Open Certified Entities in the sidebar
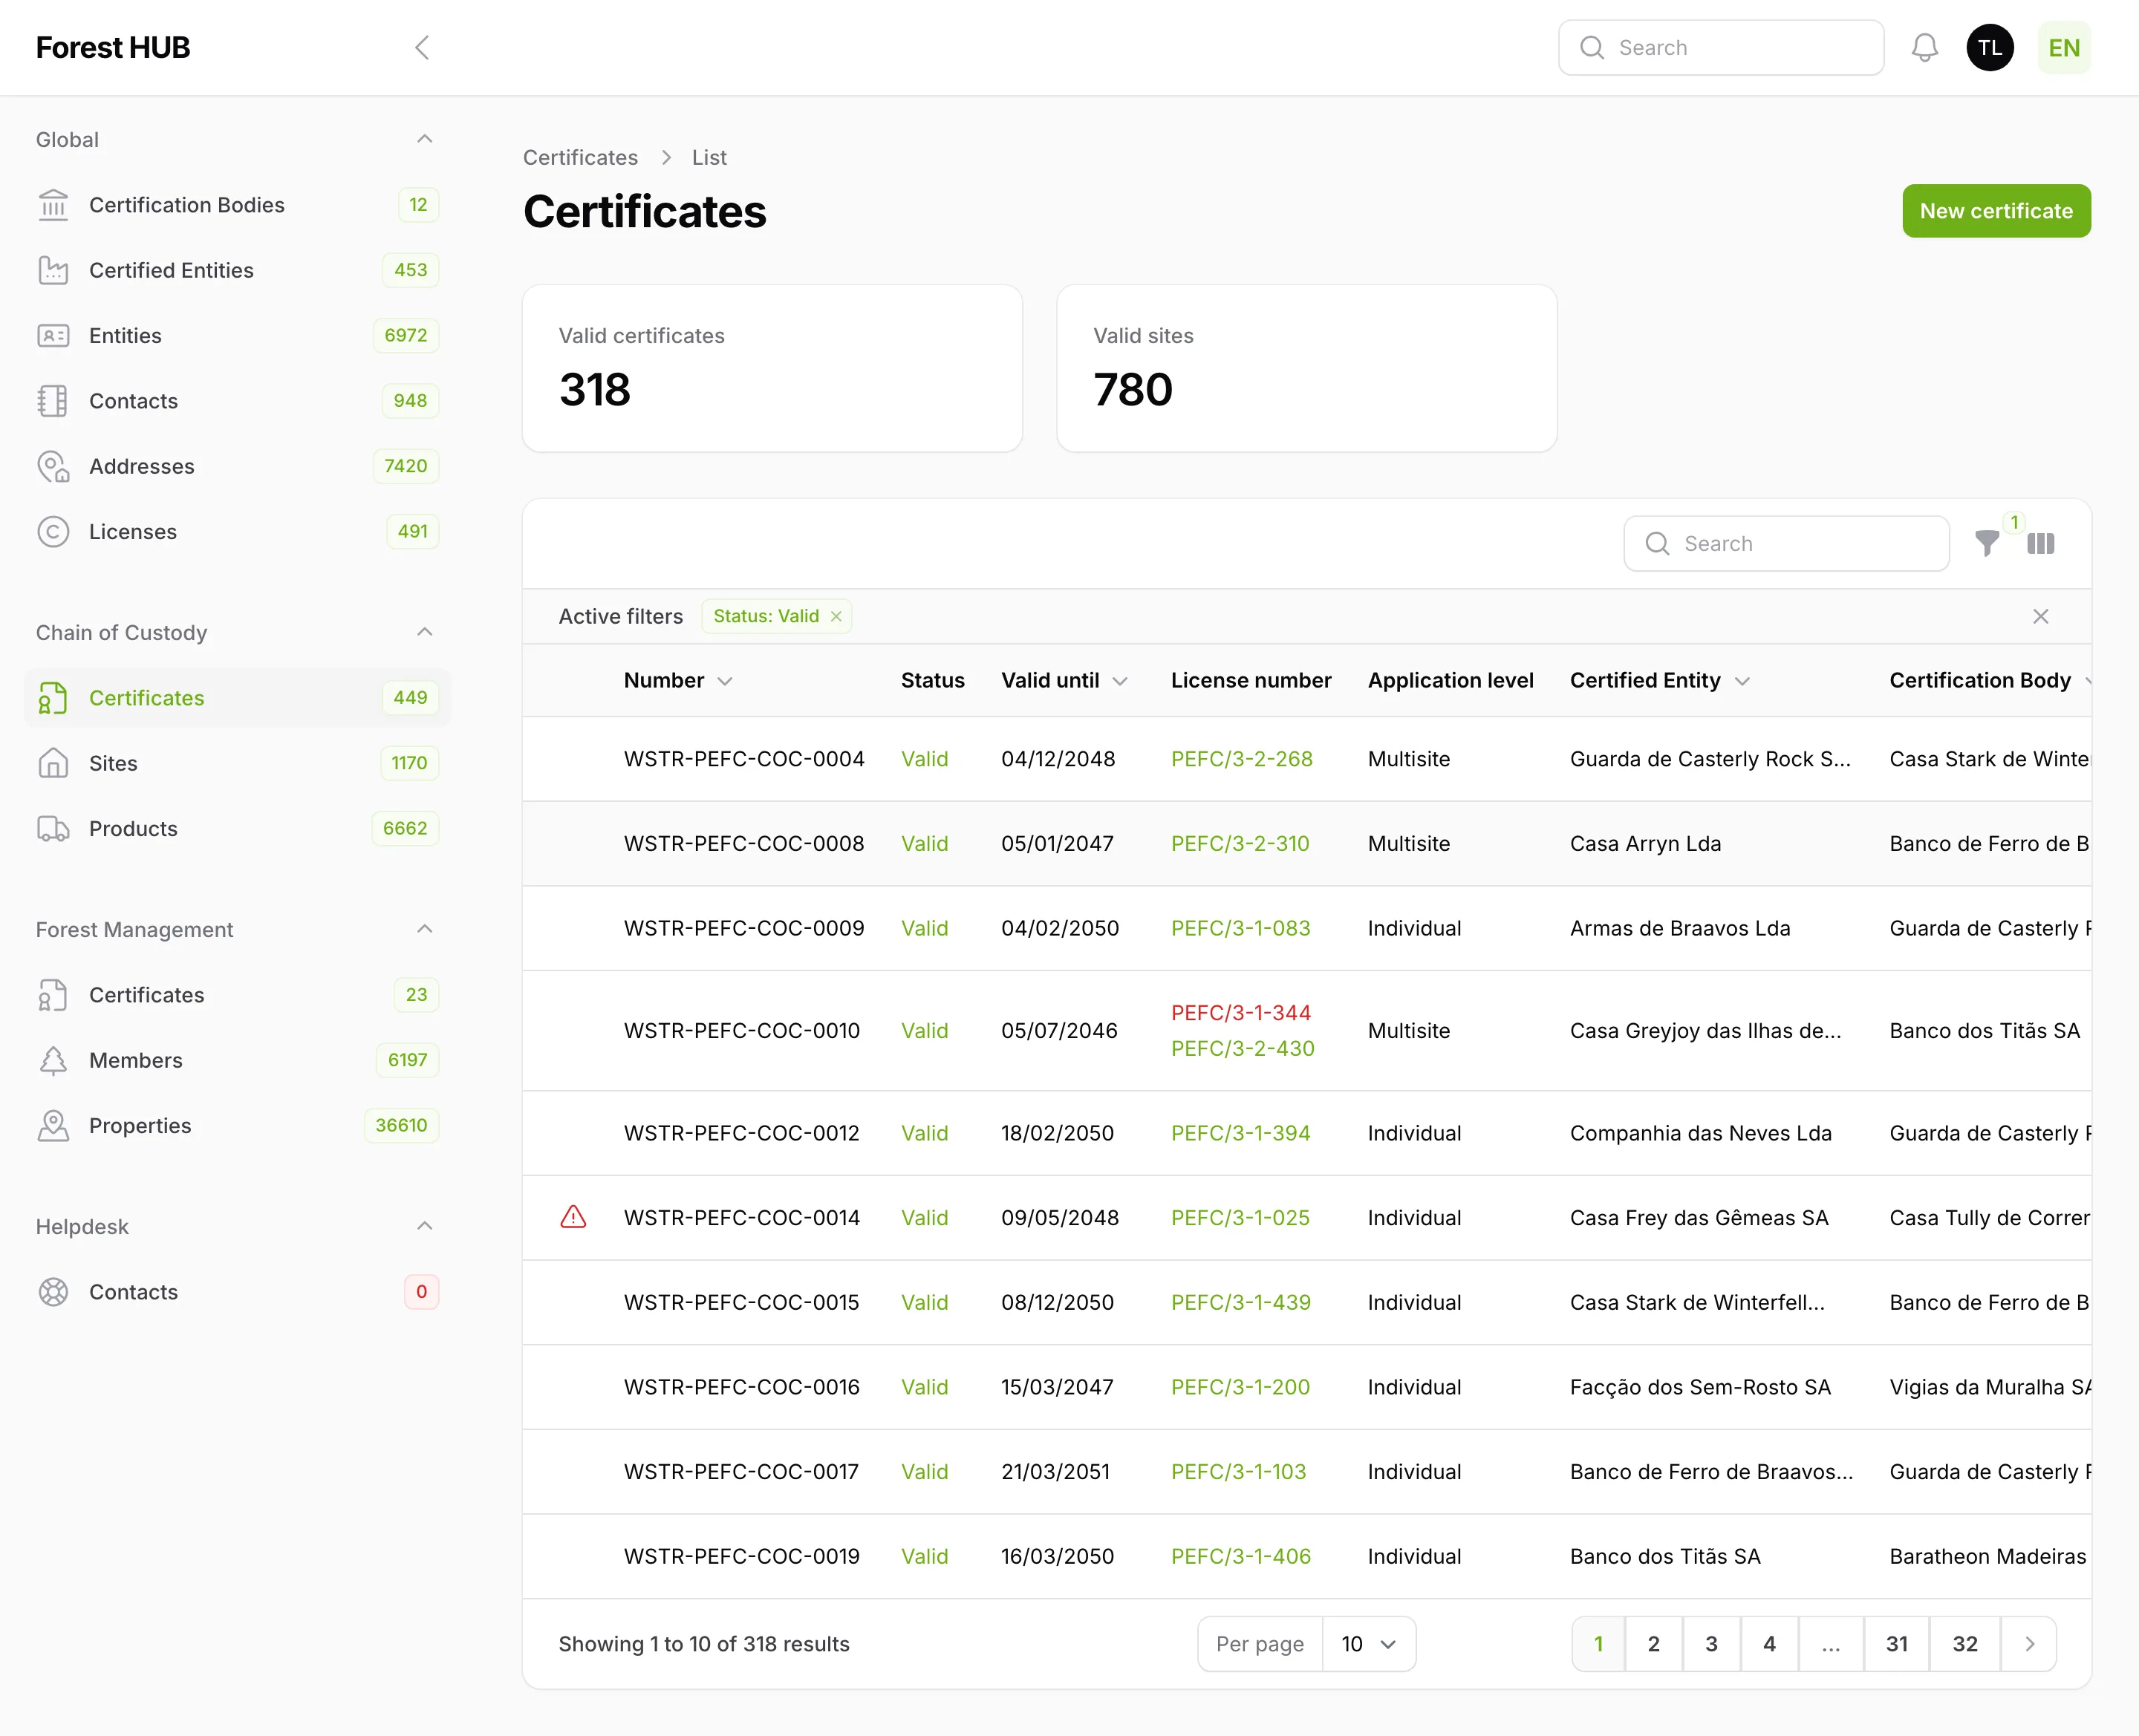The image size is (2139, 1736). 237,270
